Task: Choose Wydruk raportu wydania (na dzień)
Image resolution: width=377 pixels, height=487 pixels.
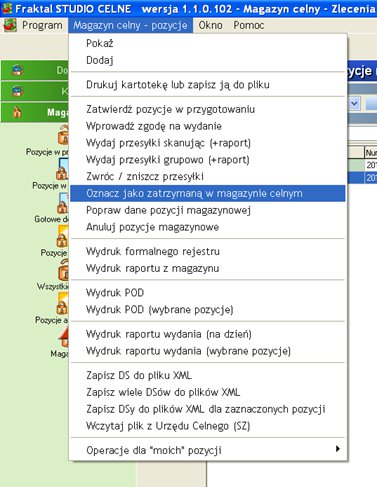Action: tap(207, 334)
